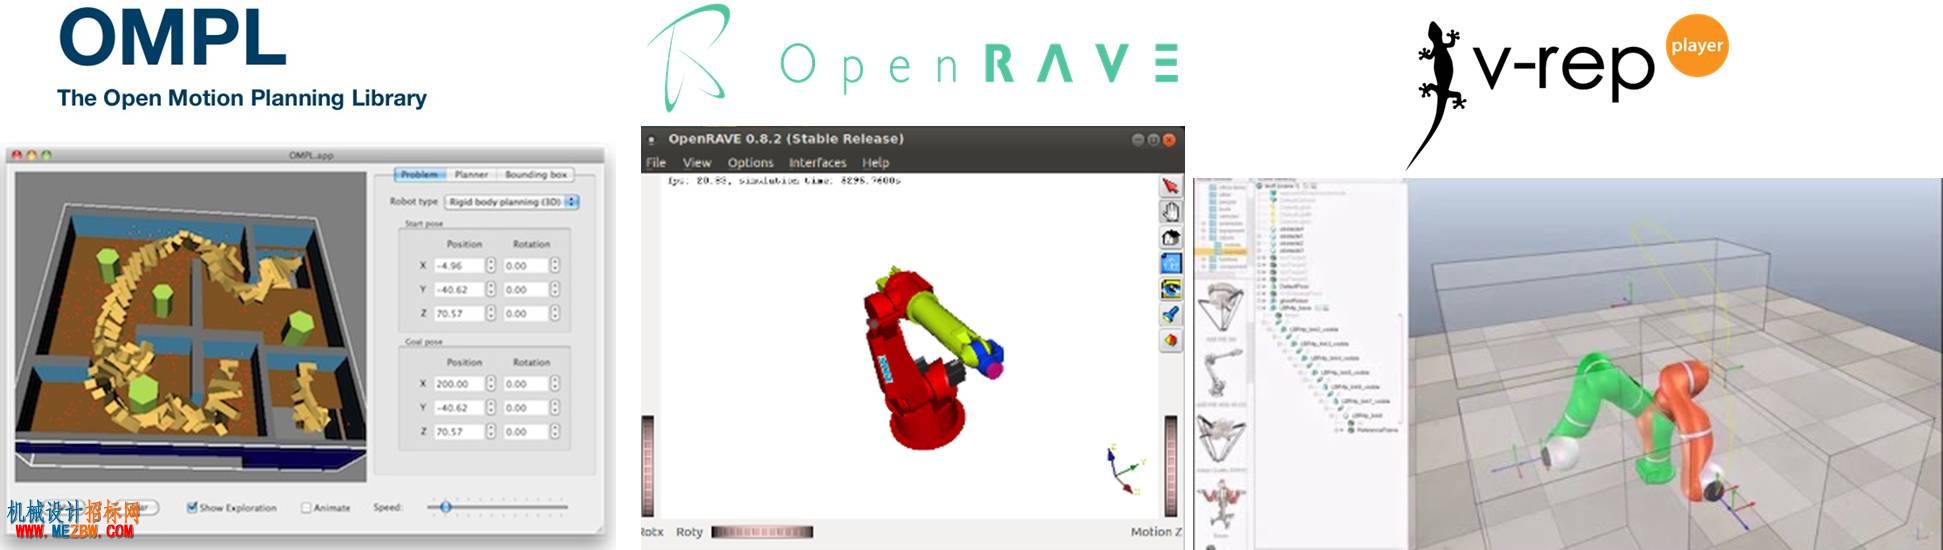Screen dimensions: 1943x550
Task: Click stepper beside Start pose X position
Action: pos(490,265)
